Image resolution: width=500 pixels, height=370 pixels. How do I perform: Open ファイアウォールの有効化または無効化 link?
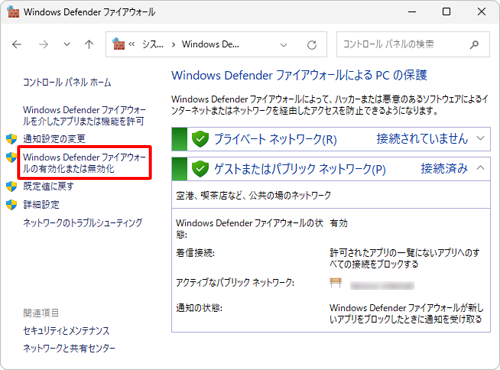coord(84,163)
